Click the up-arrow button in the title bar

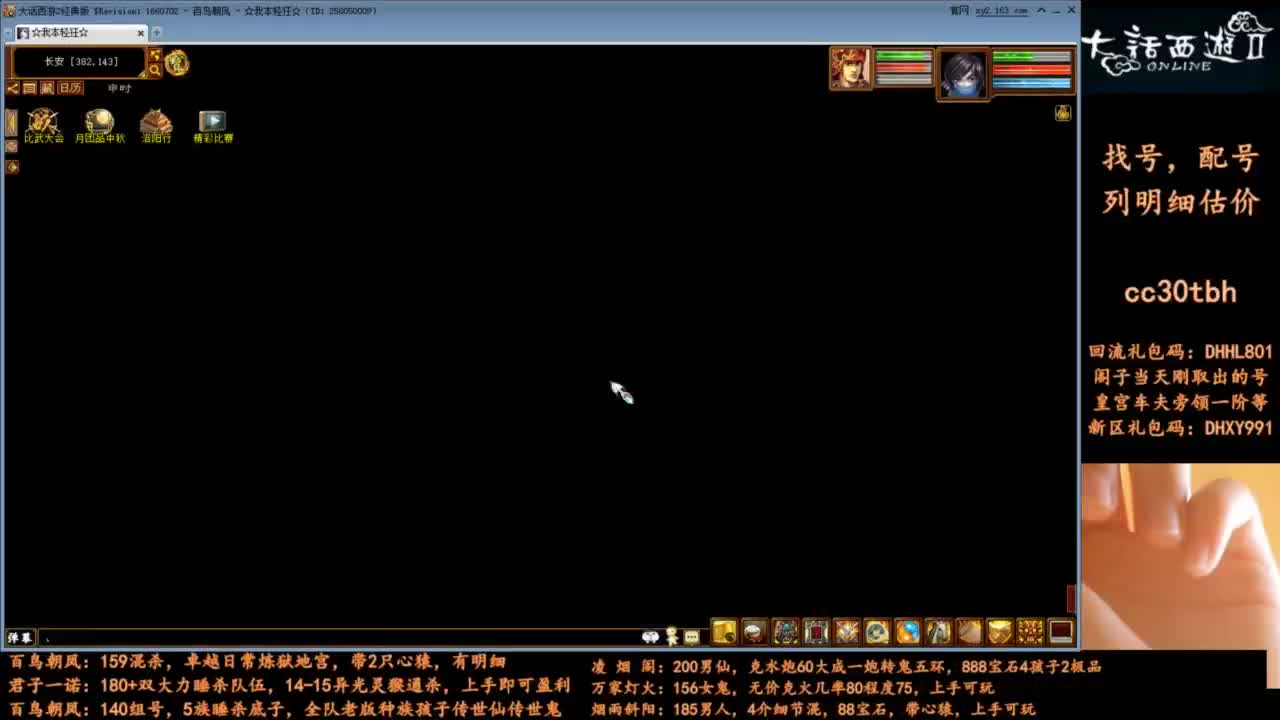coord(1041,10)
